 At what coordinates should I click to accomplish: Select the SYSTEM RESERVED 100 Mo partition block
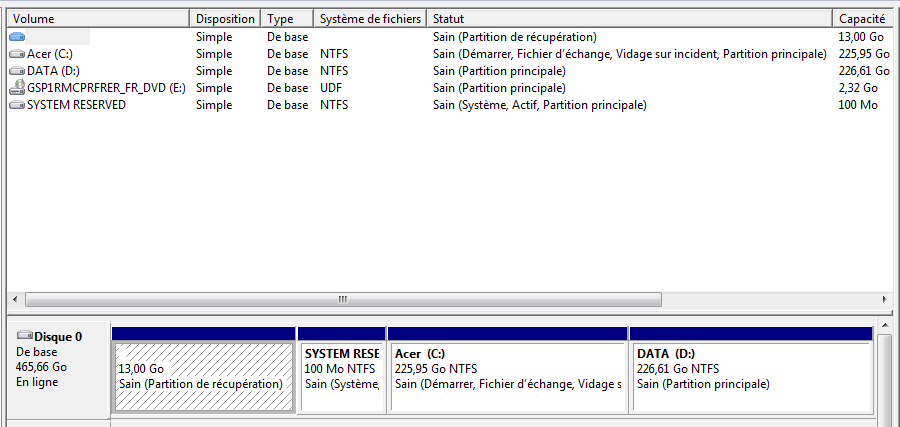point(342,370)
